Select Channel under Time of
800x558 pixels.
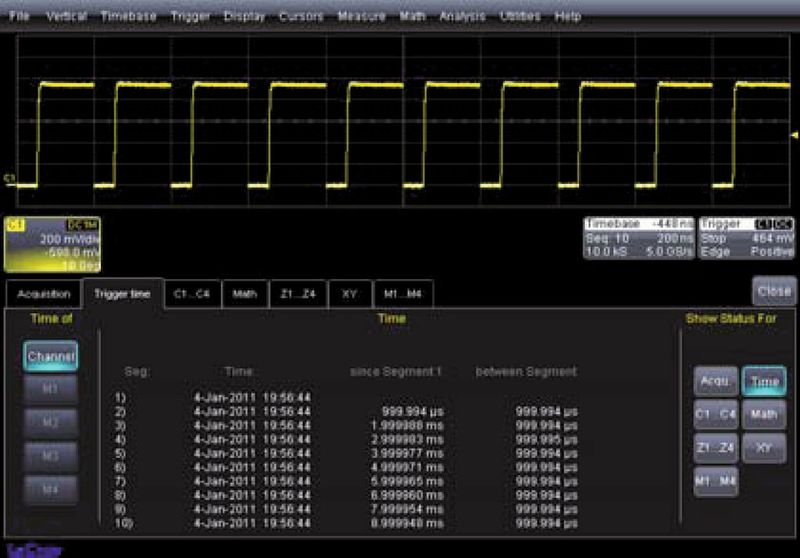[52, 356]
